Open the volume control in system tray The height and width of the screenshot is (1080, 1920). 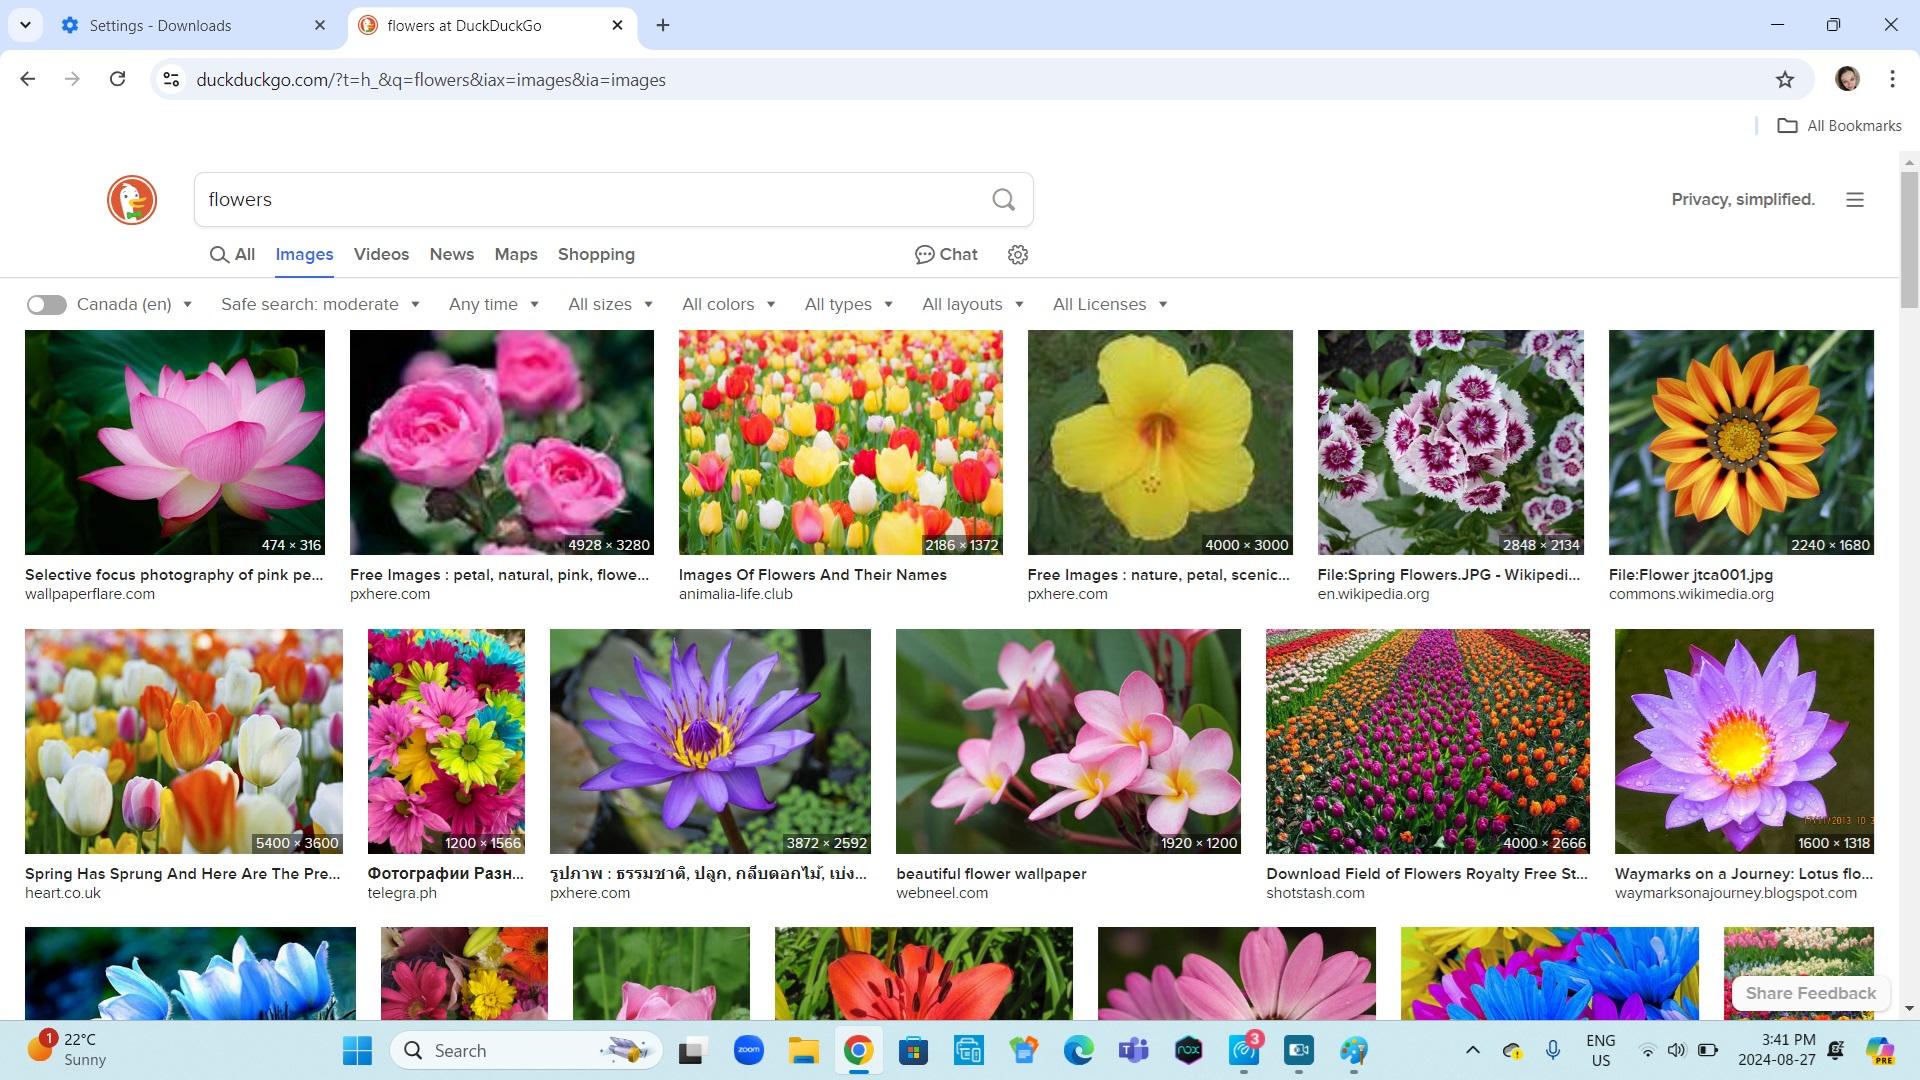[x=1677, y=1050]
